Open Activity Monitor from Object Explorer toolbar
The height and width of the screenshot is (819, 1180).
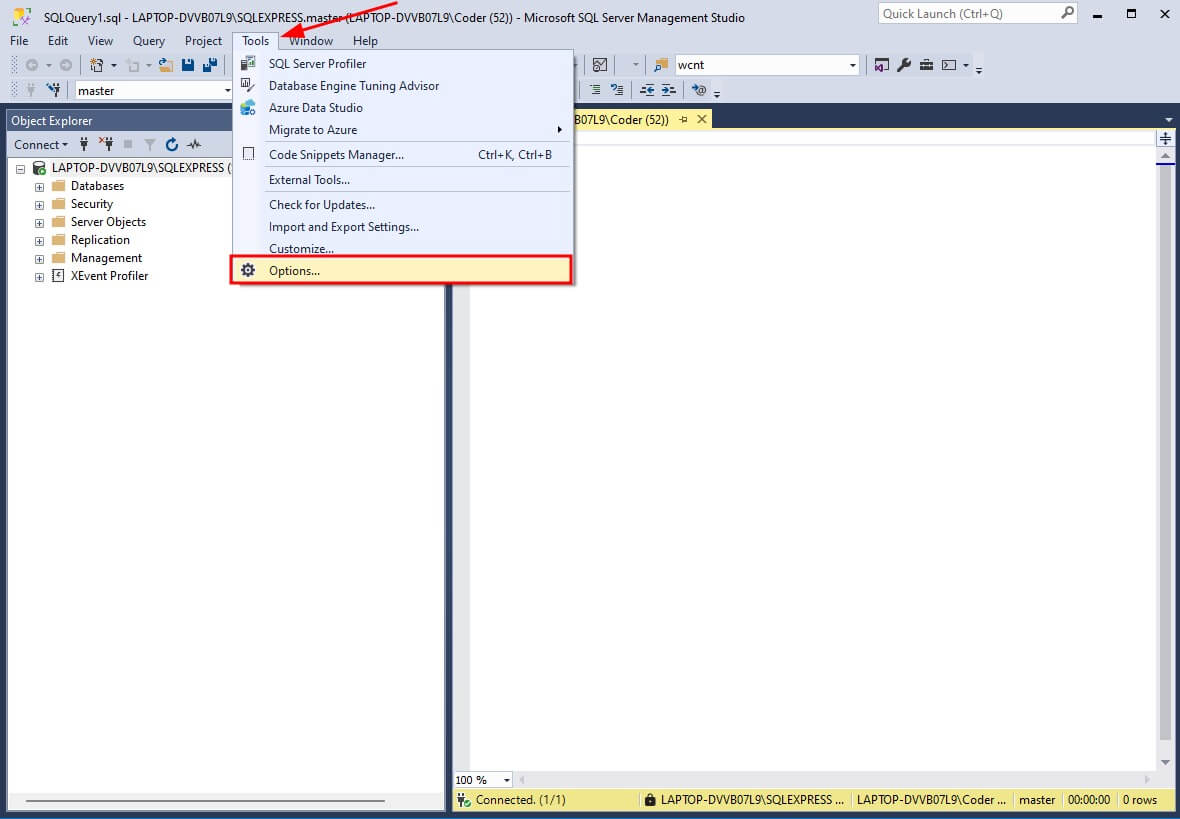pos(192,144)
